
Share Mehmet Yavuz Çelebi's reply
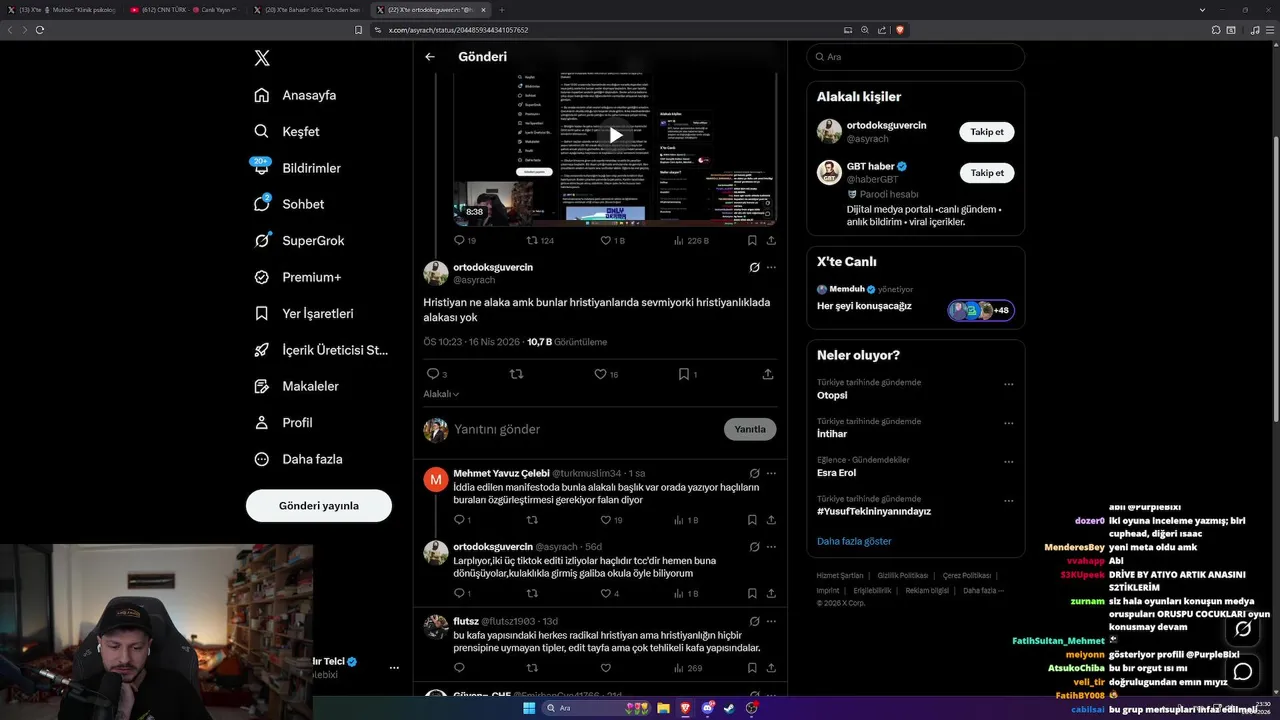[x=771, y=520]
